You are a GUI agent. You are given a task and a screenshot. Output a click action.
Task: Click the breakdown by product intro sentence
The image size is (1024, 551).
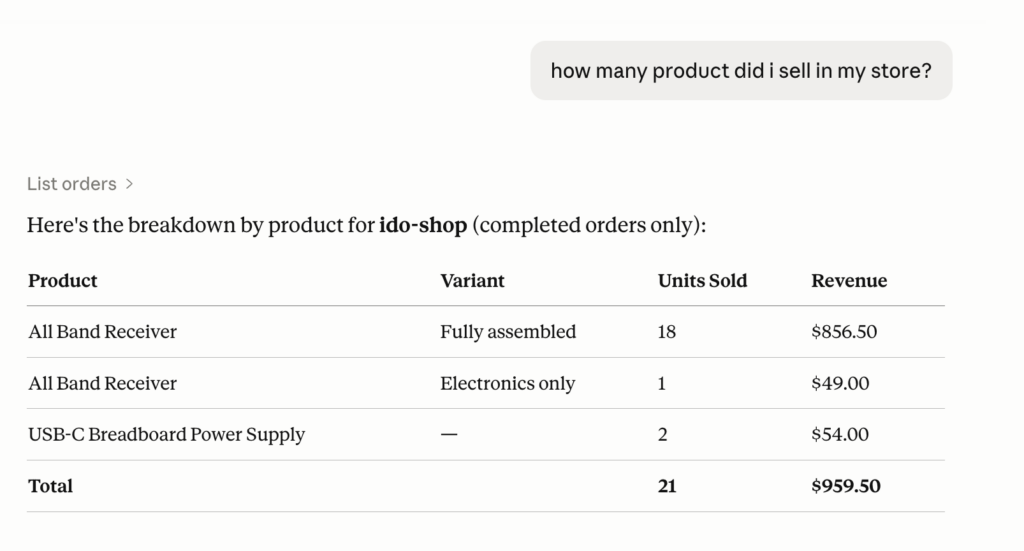click(x=366, y=226)
